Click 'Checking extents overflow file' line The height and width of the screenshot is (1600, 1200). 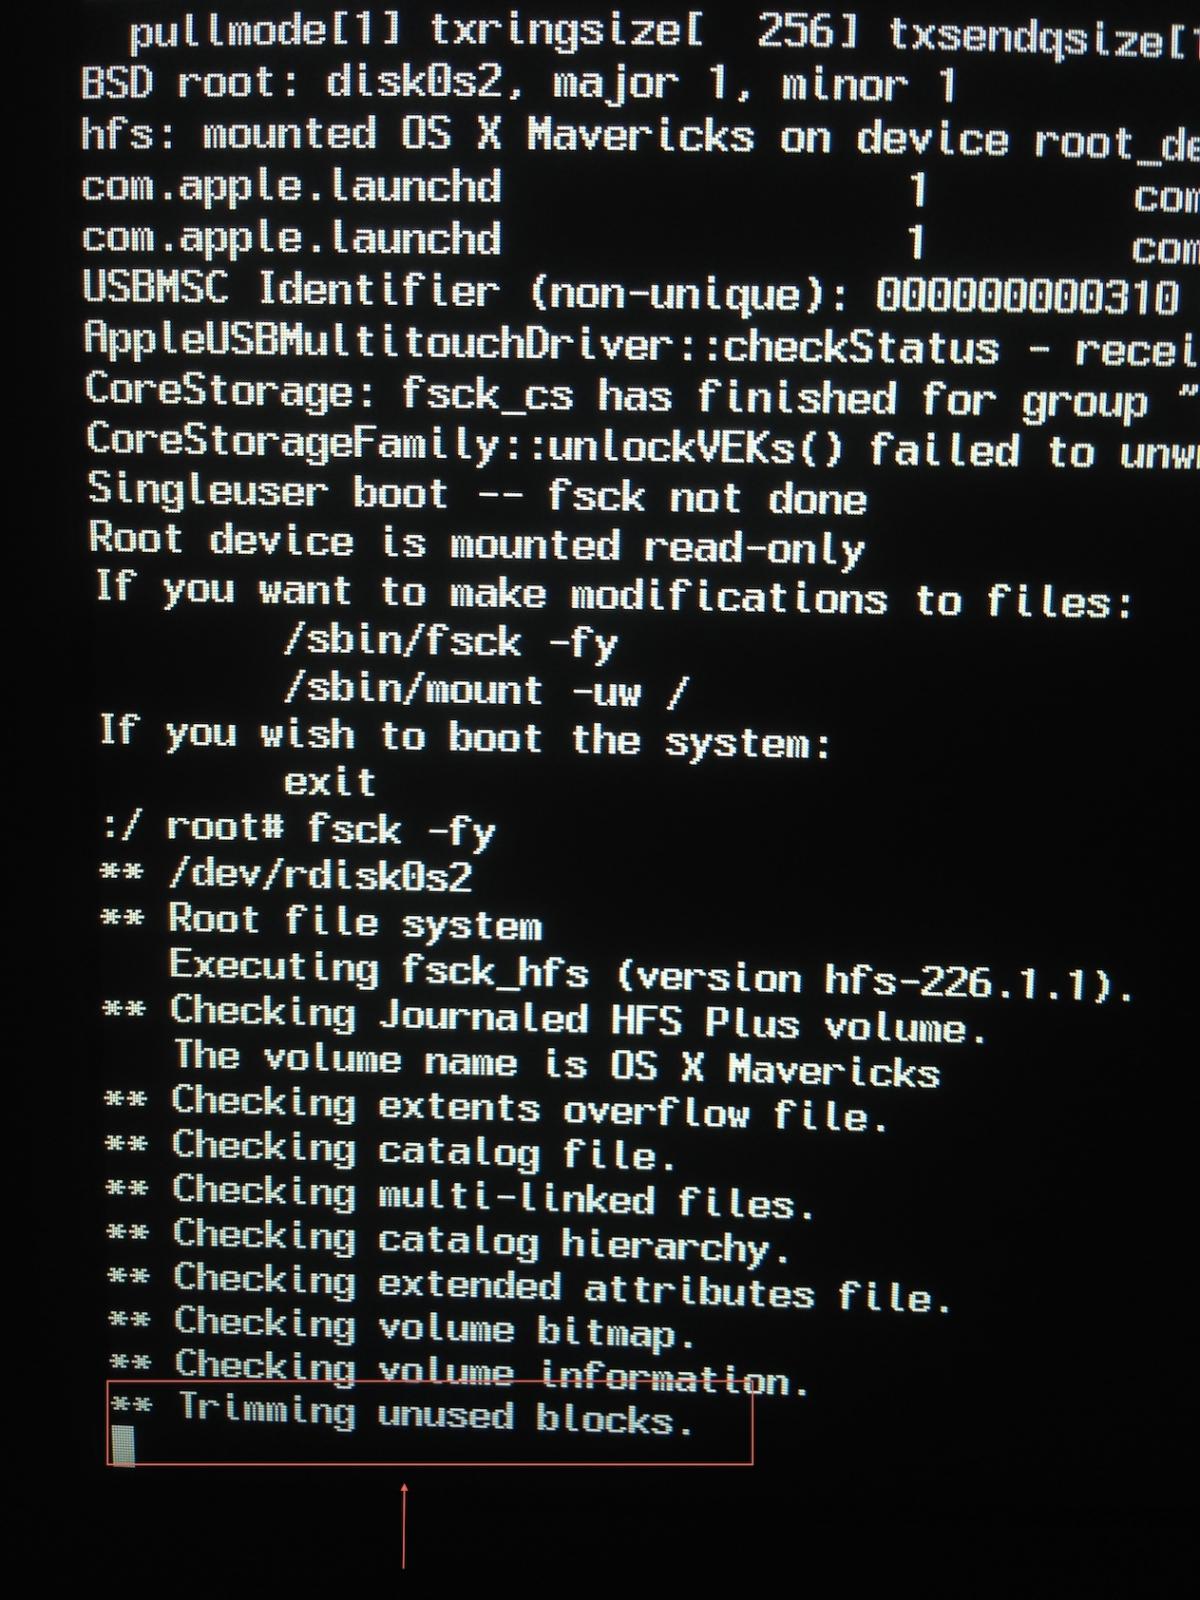(x=496, y=1108)
